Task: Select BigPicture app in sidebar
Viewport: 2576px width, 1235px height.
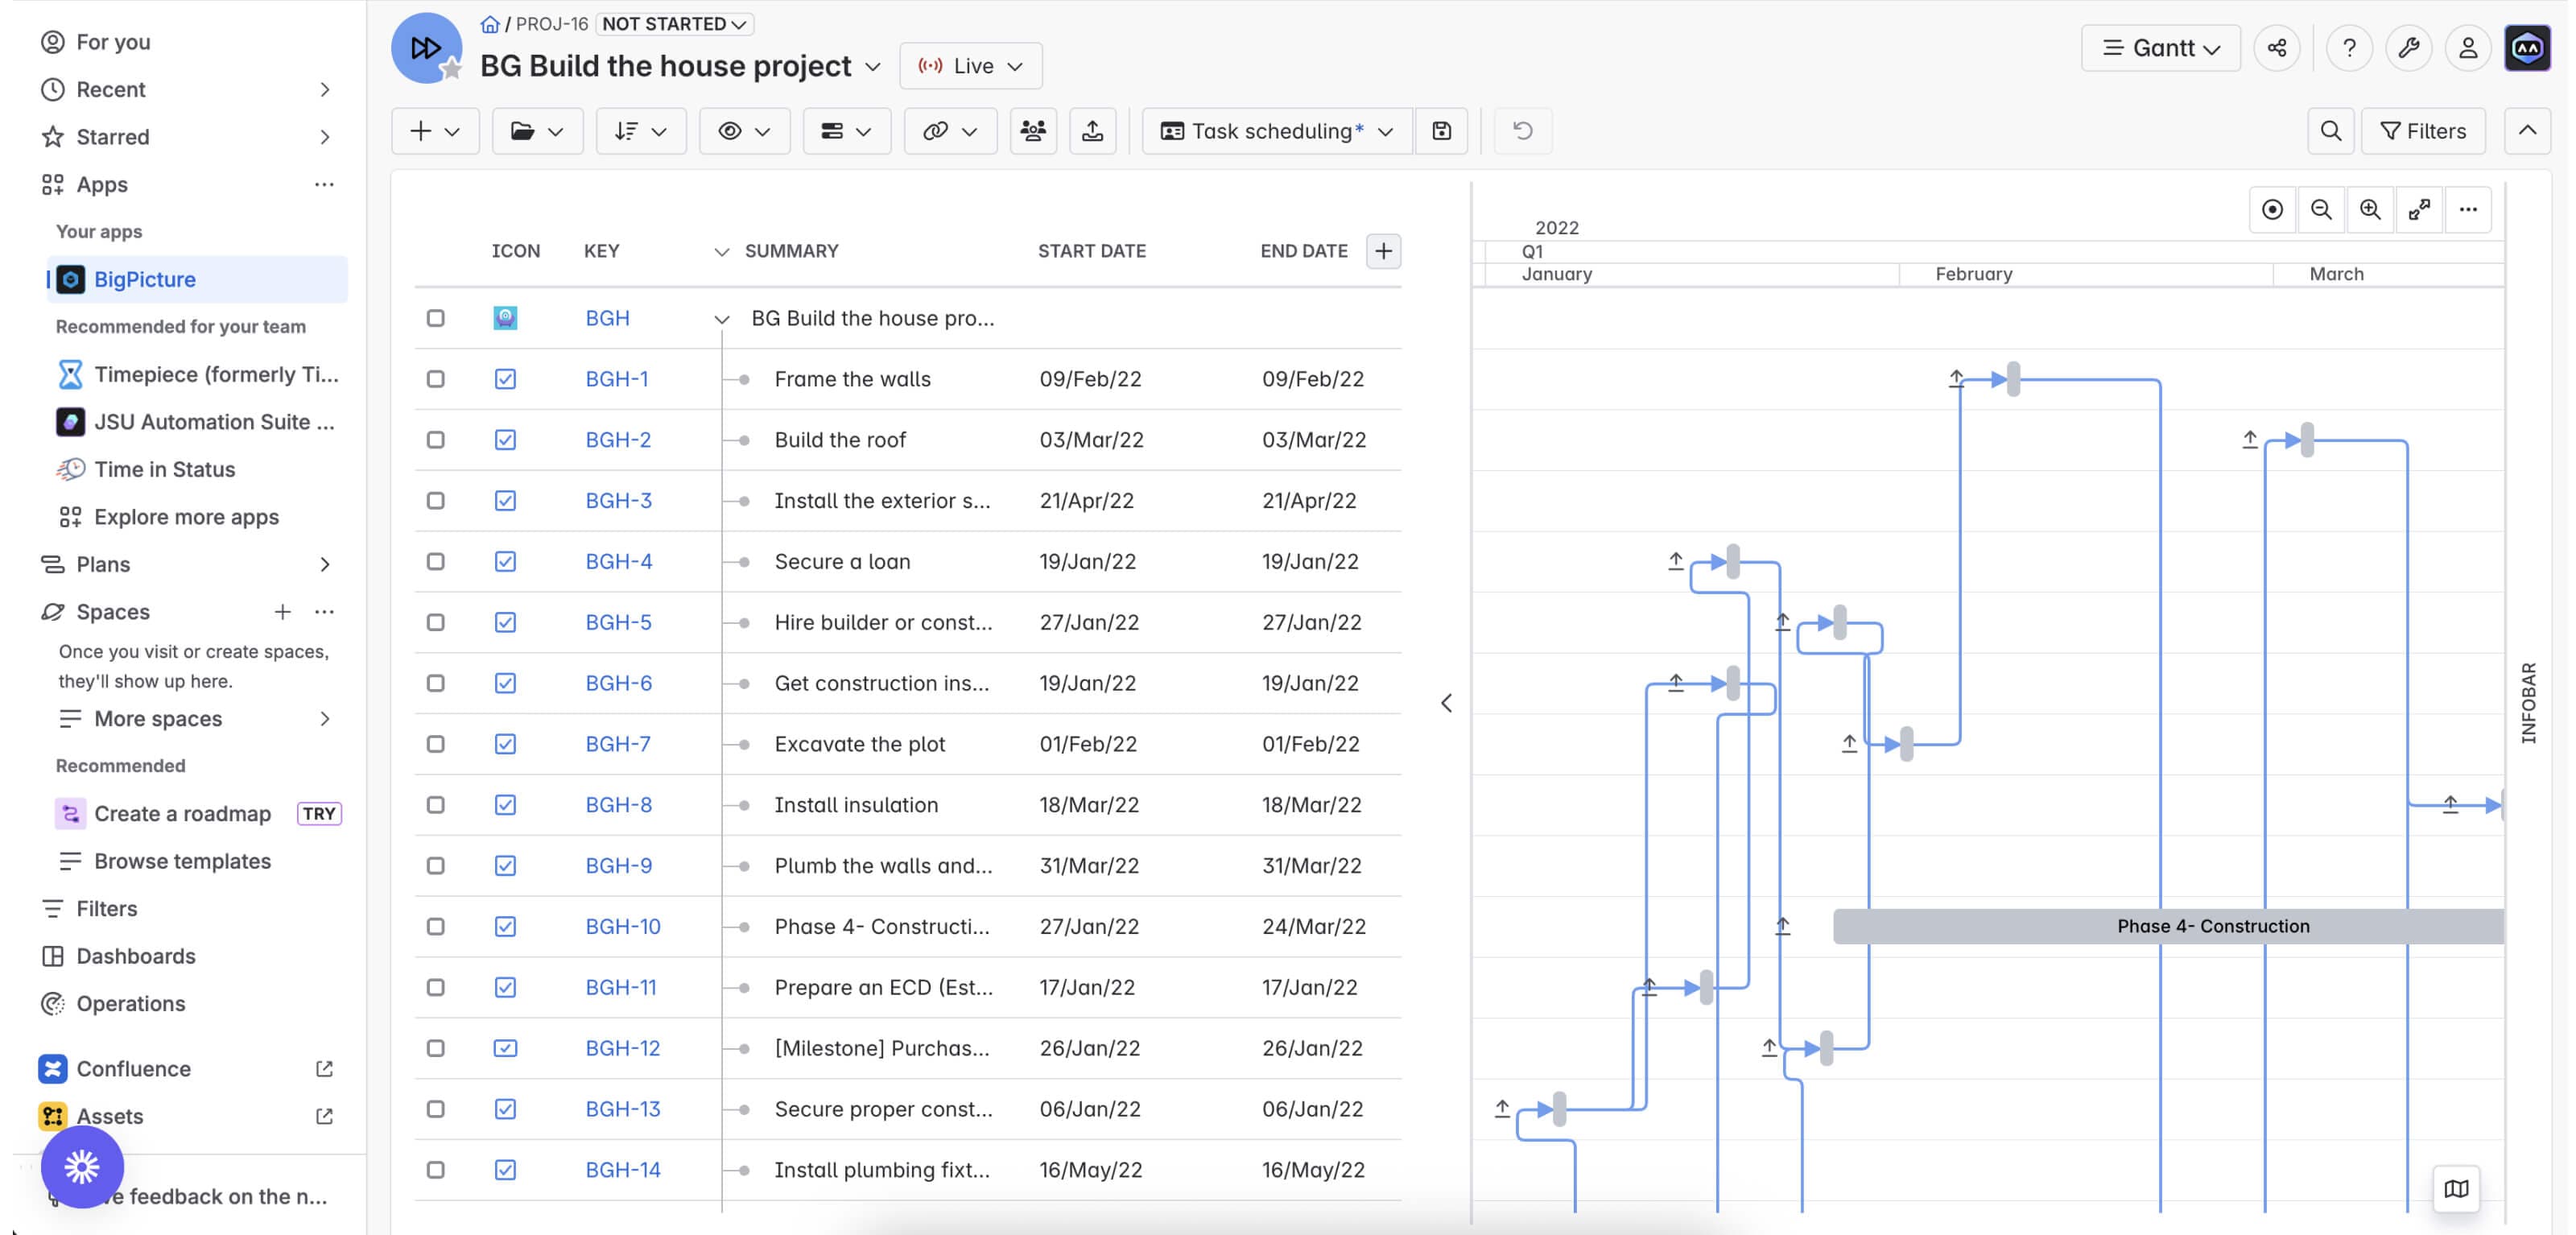Action: click(198, 279)
